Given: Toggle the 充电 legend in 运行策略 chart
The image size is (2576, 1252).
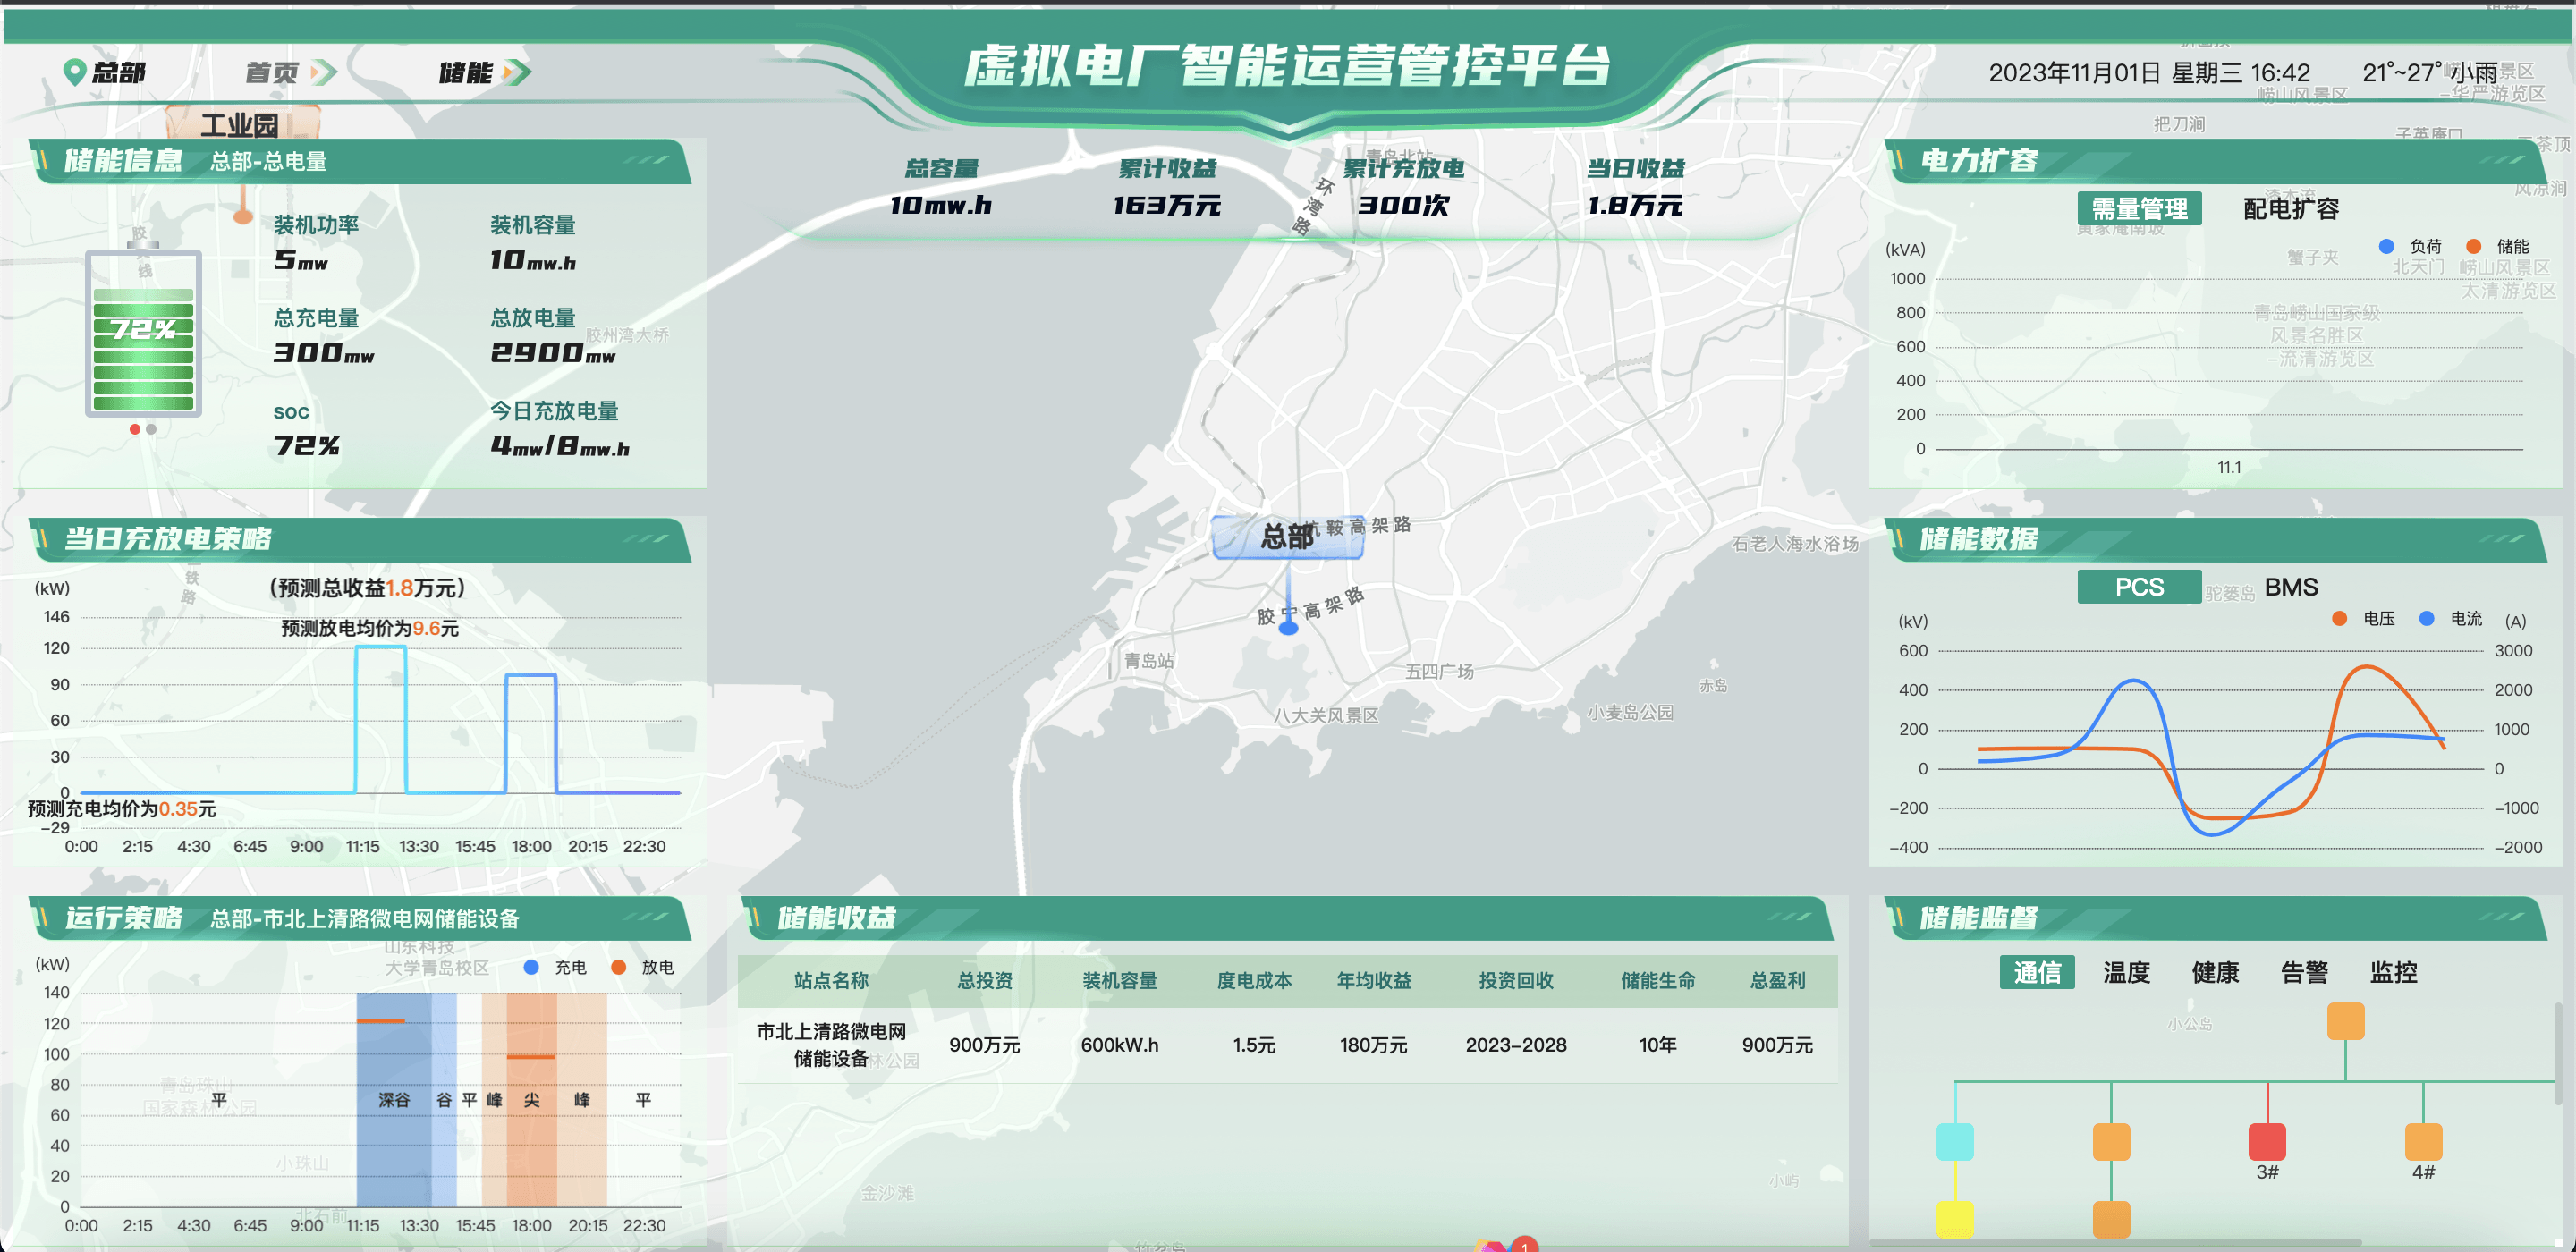Looking at the screenshot, I should (x=555, y=967).
